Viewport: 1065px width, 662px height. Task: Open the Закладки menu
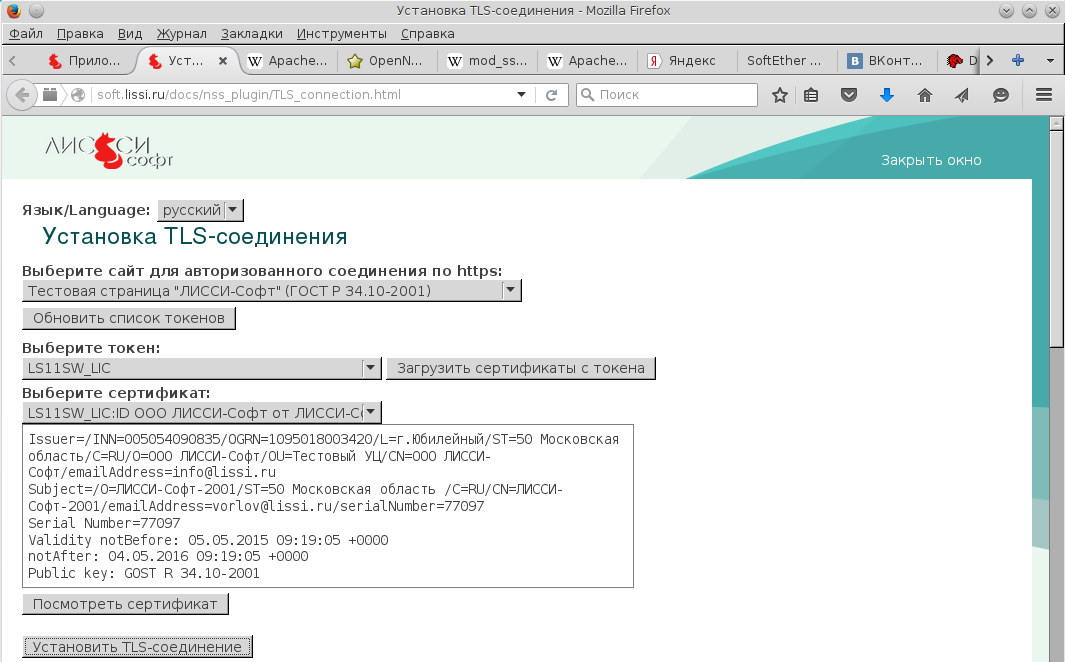[251, 33]
